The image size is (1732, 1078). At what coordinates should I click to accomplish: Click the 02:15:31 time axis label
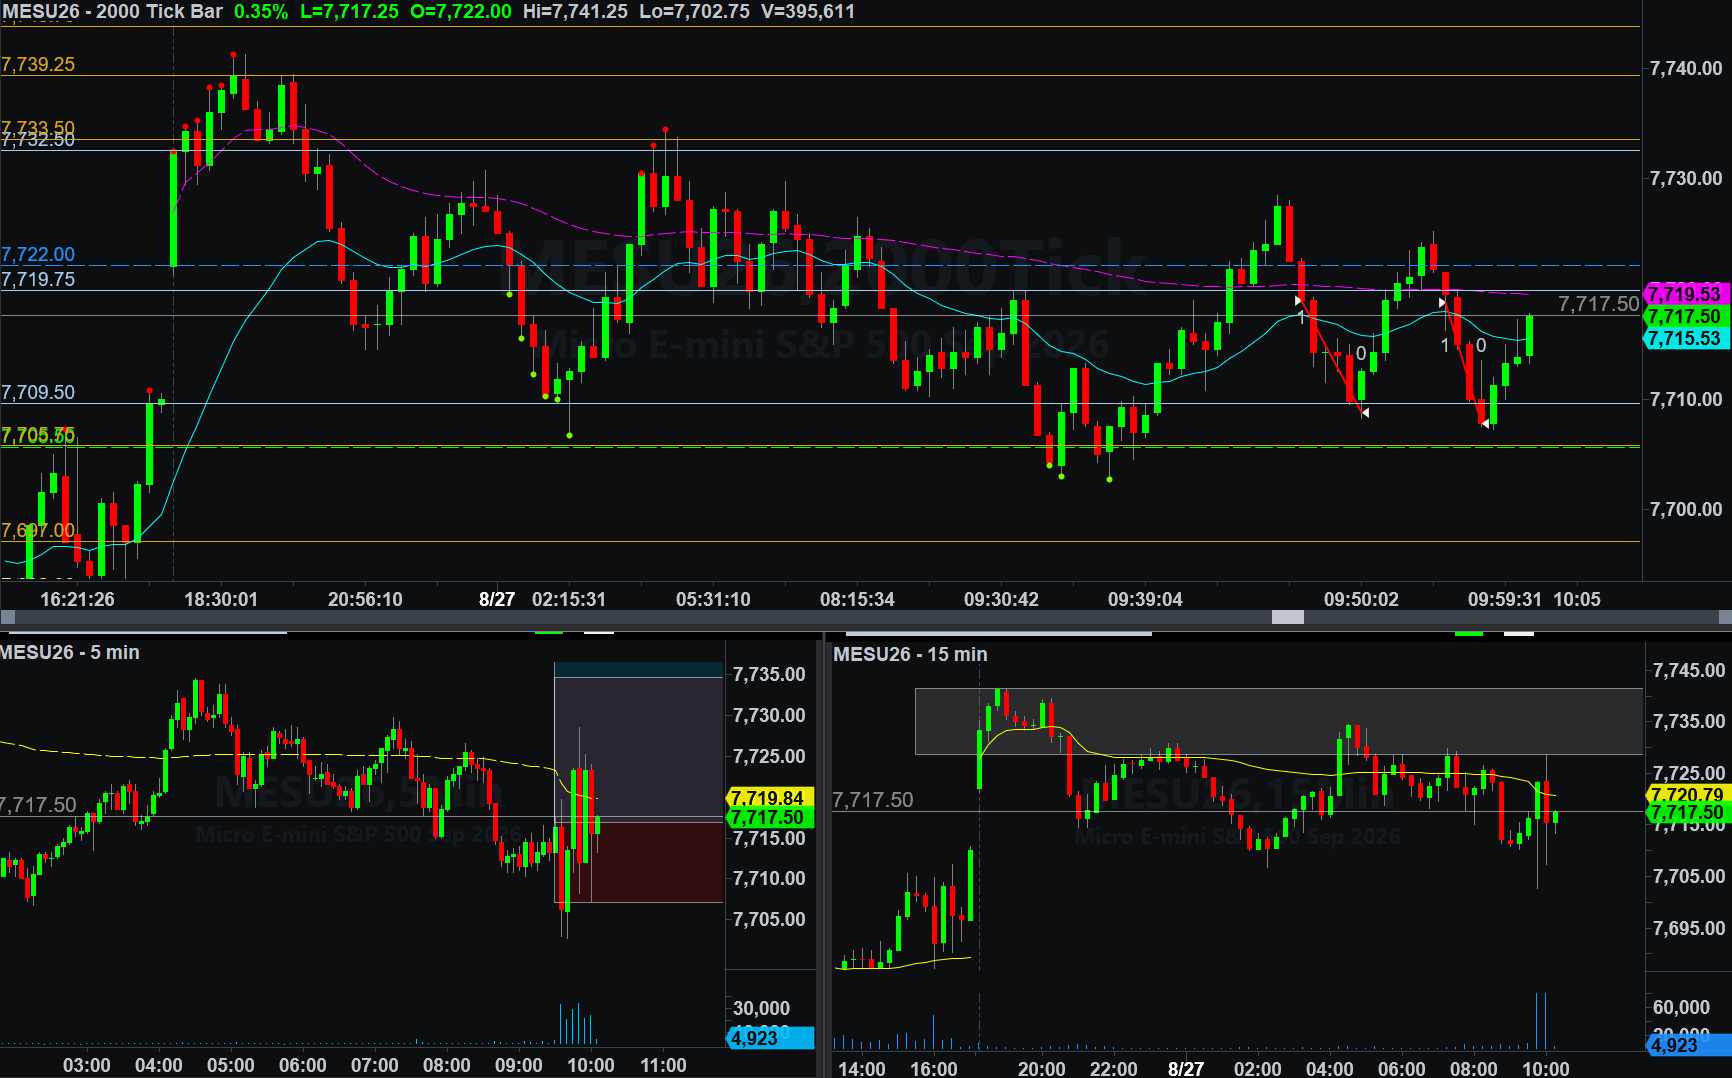tap(569, 599)
